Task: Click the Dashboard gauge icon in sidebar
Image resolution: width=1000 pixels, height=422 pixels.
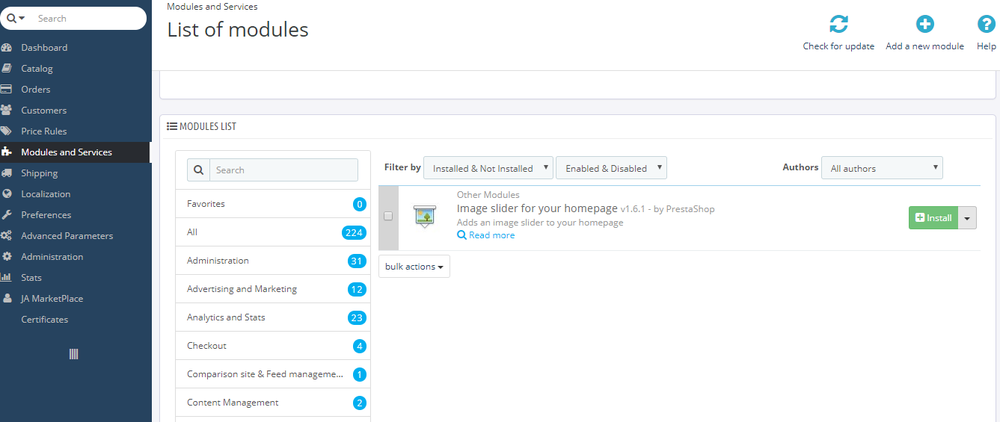Action: (x=6, y=48)
